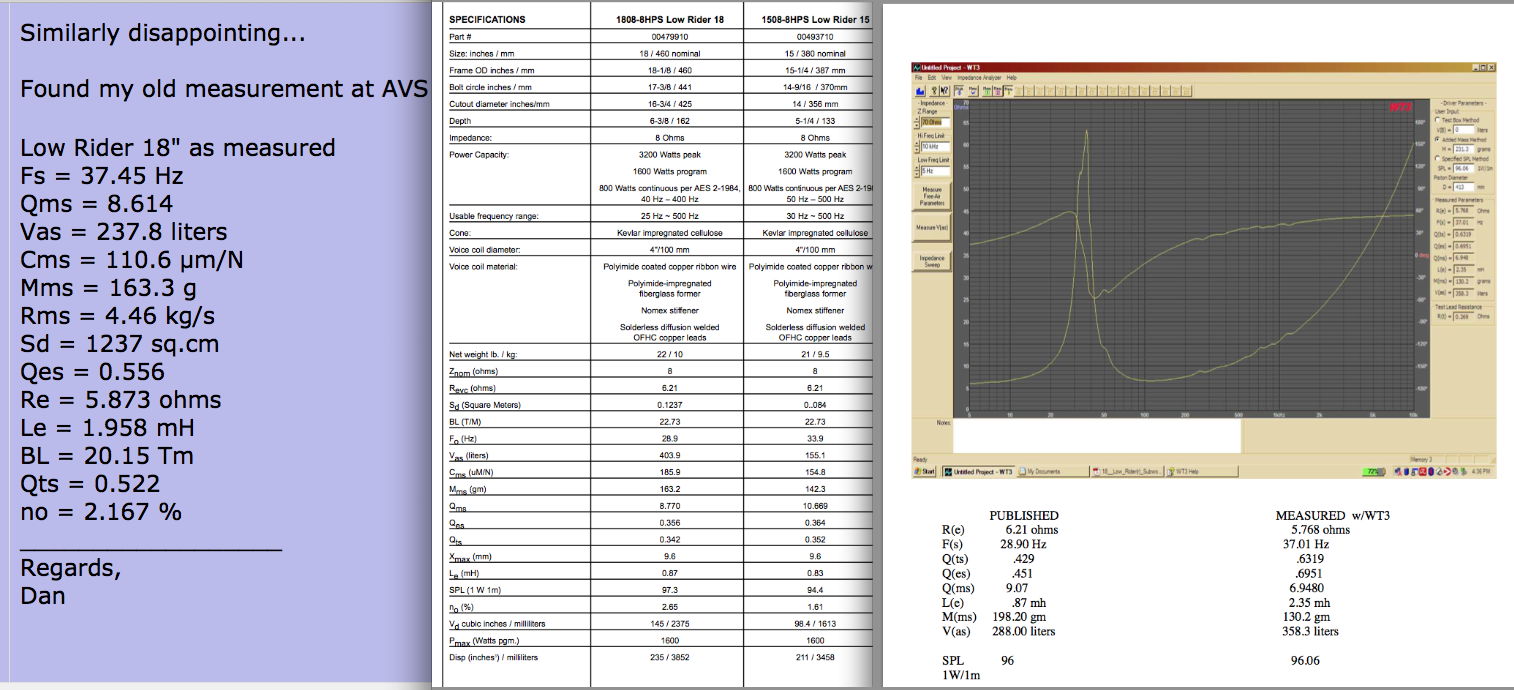Select the Test Box Method radio button
1514x690 pixels.
(1437, 120)
